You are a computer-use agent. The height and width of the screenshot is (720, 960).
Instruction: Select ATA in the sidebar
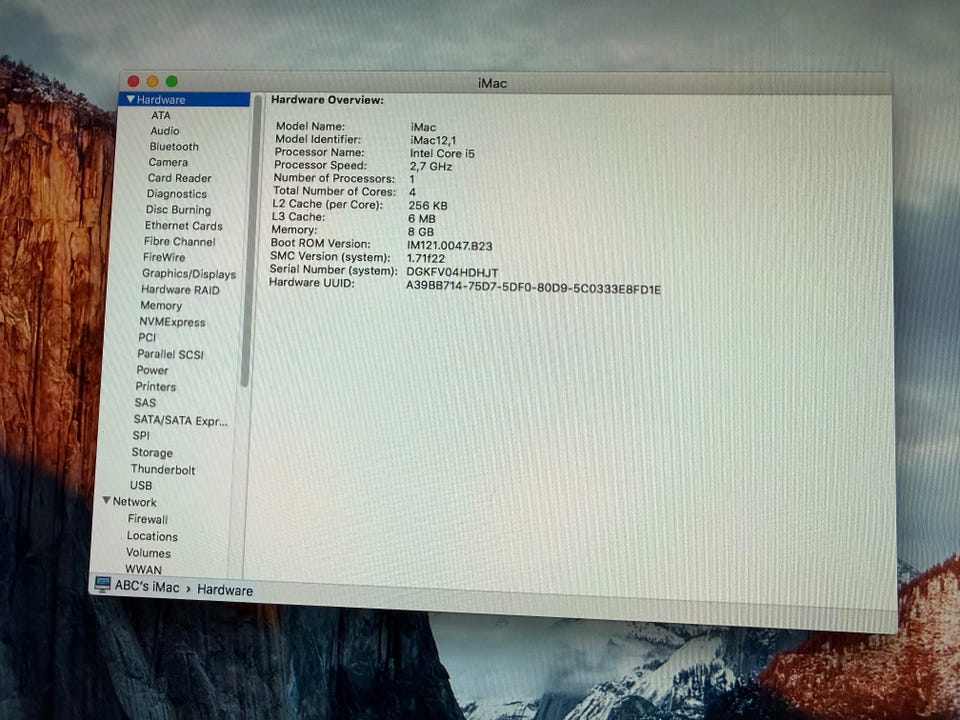161,115
